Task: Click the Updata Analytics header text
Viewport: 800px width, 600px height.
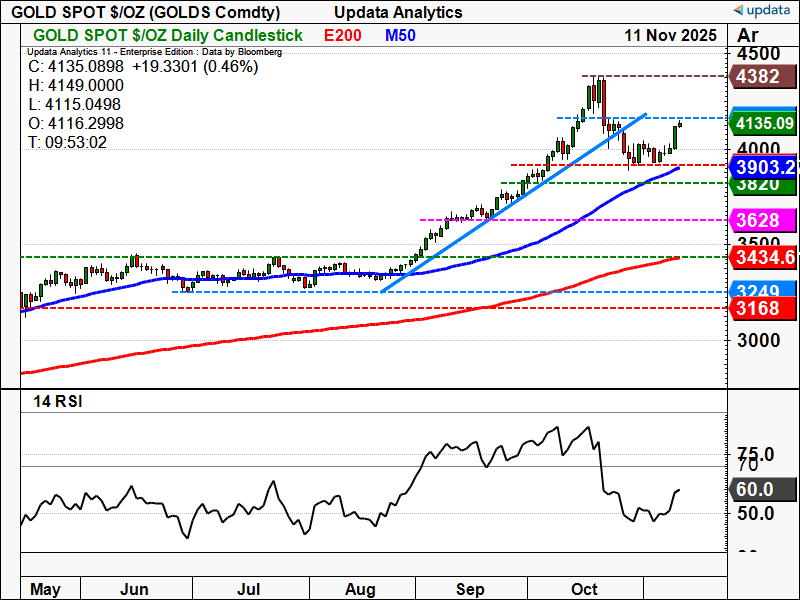Action: pyautogui.click(x=397, y=12)
